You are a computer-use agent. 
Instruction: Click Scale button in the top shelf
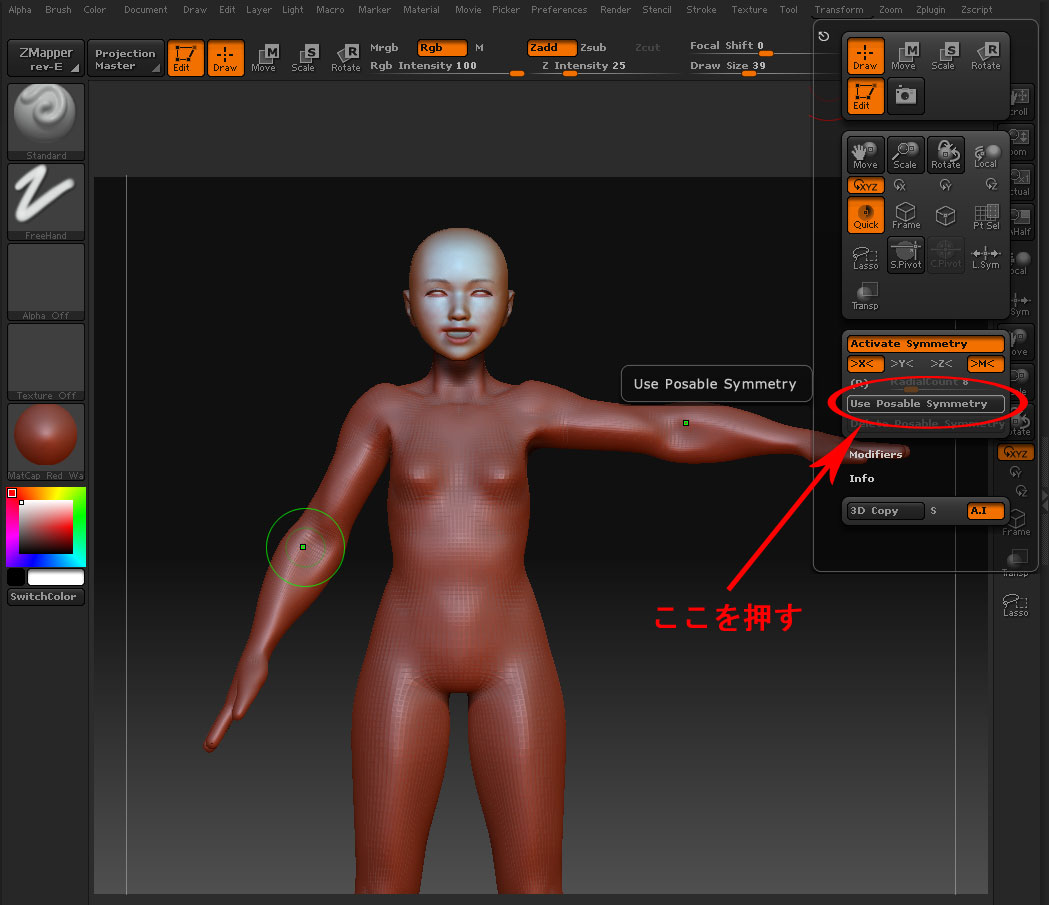click(x=304, y=58)
